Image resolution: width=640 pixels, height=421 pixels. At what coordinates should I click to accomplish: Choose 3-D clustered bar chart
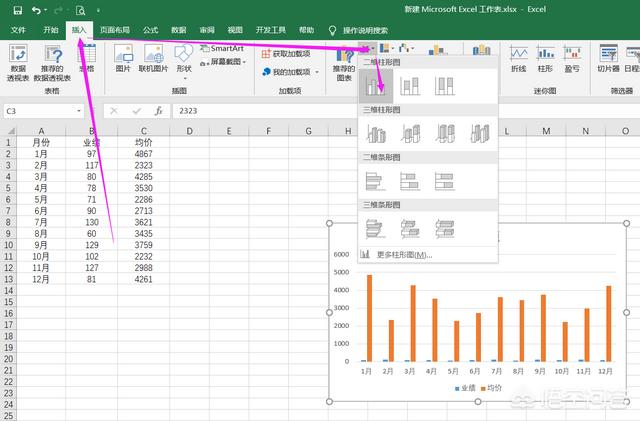coord(376,229)
